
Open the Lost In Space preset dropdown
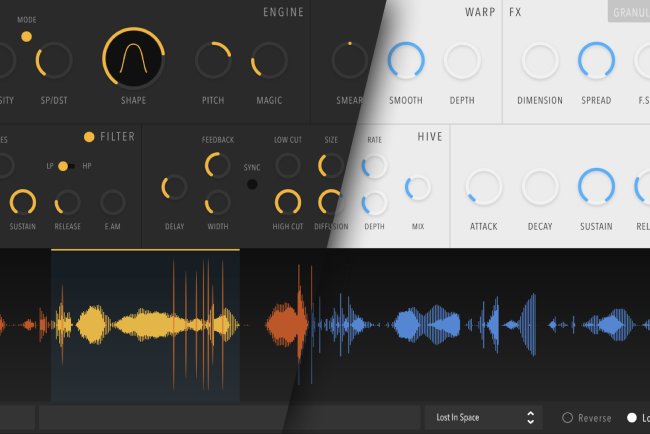tap(483, 417)
